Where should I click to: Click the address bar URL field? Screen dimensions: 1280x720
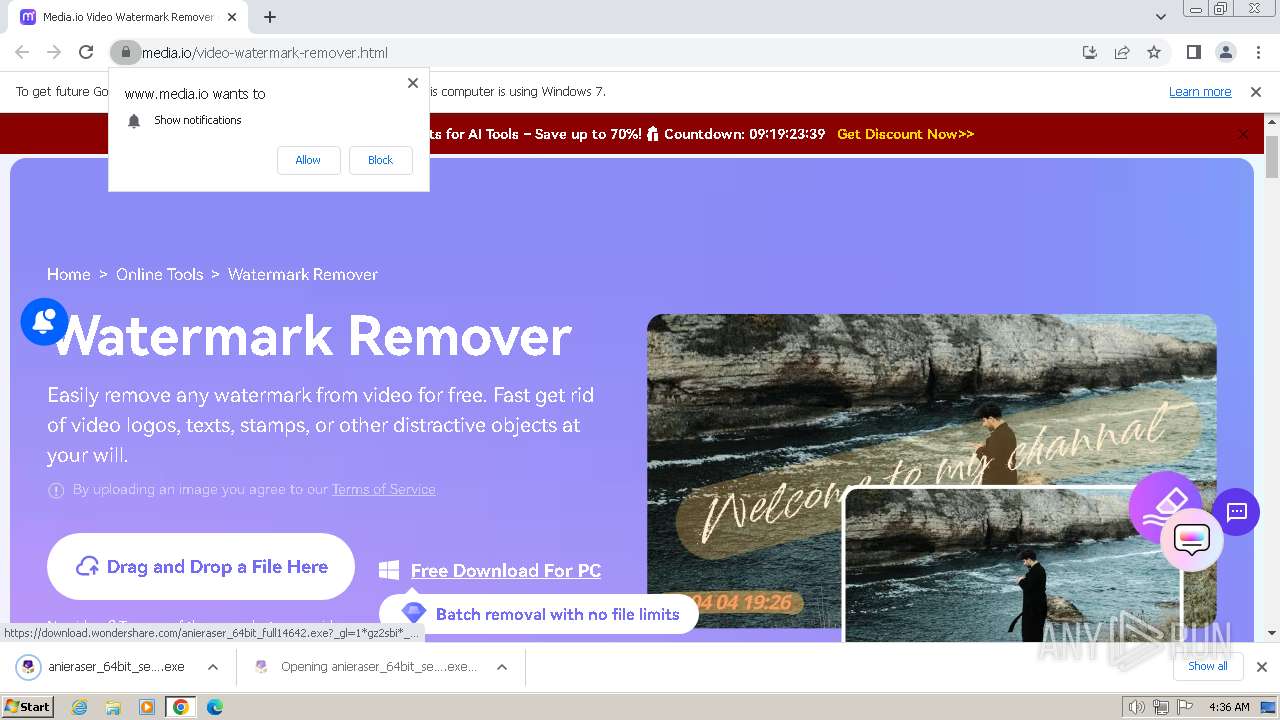(x=600, y=53)
